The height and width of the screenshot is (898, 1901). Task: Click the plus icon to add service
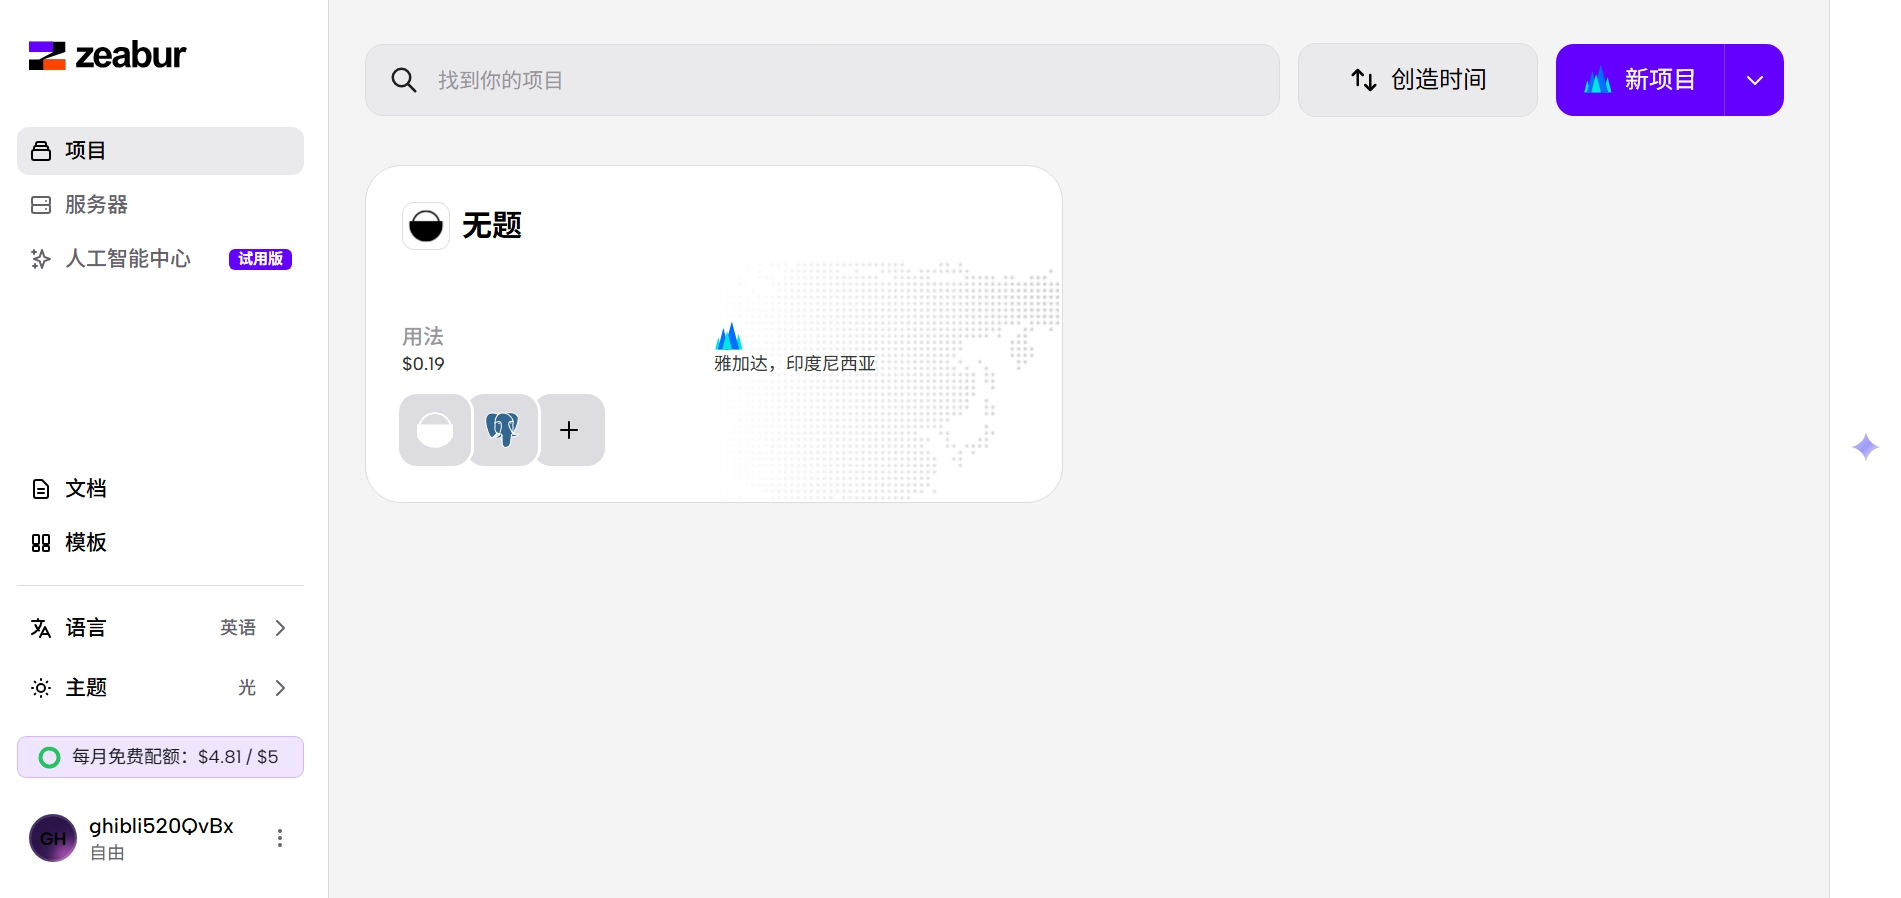point(570,430)
